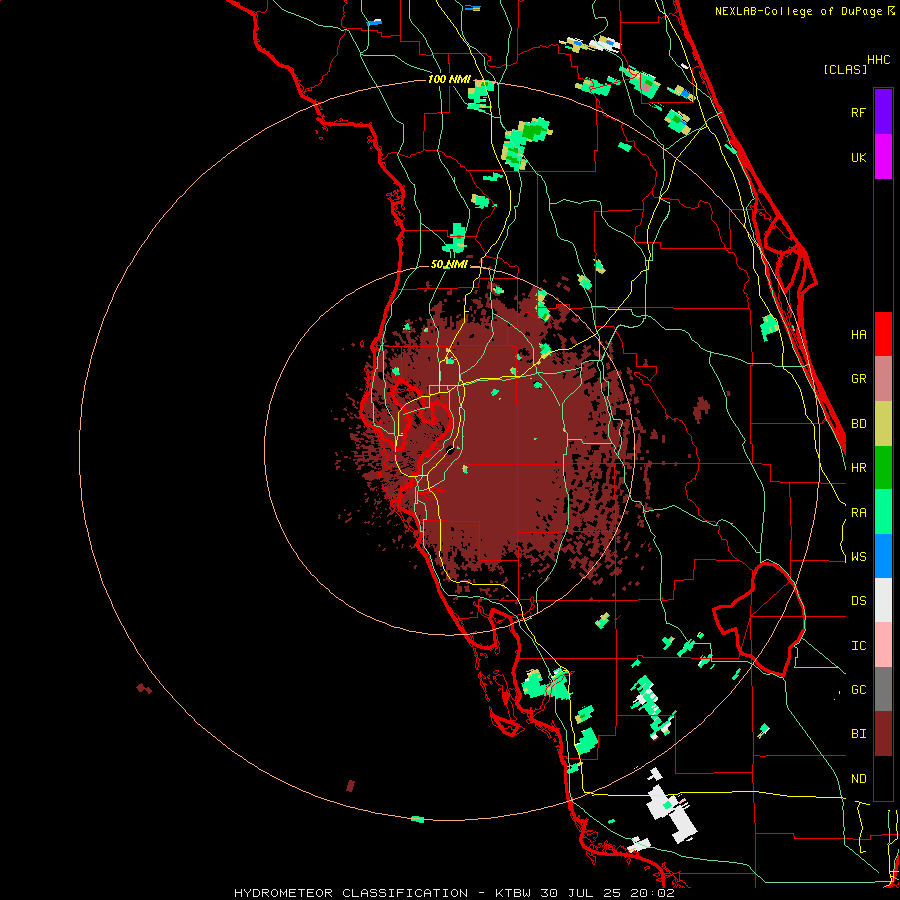
Task: Click the UK legend label
Action: coord(858,157)
